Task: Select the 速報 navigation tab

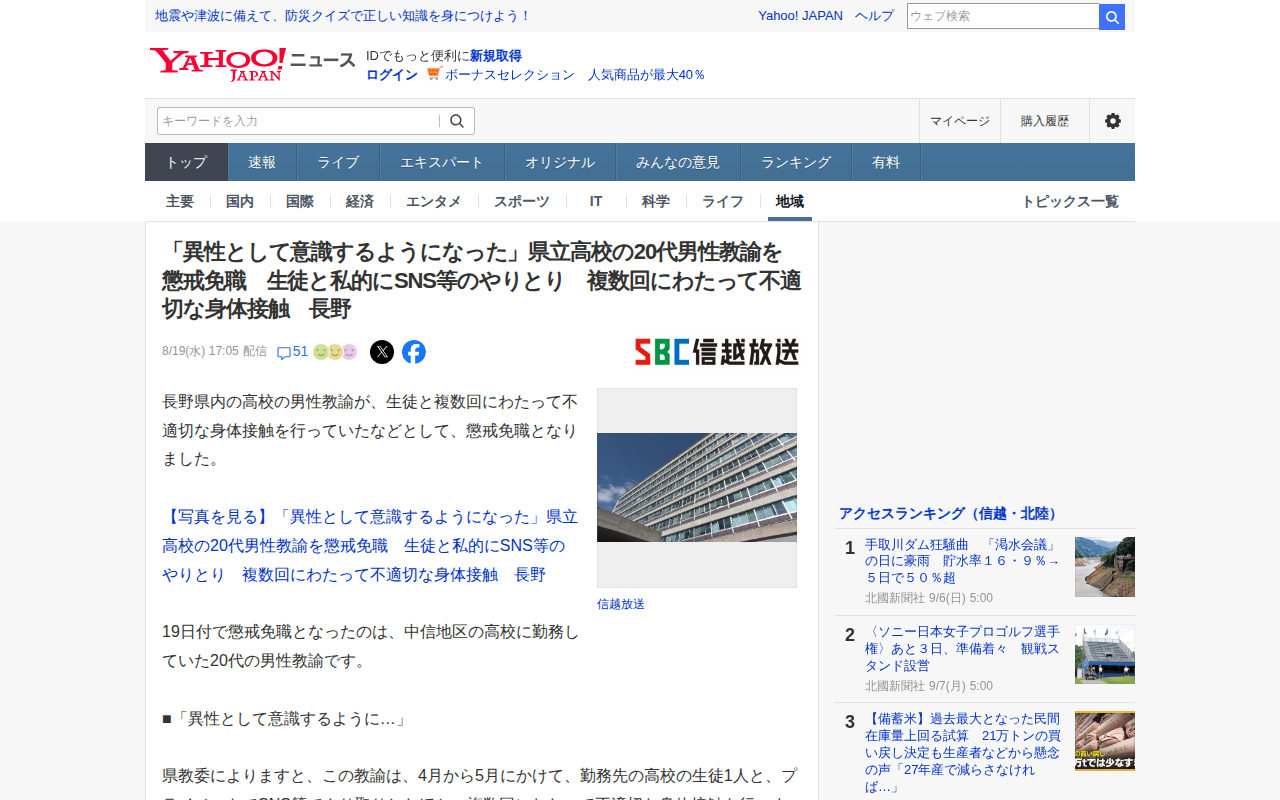Action: (x=262, y=162)
